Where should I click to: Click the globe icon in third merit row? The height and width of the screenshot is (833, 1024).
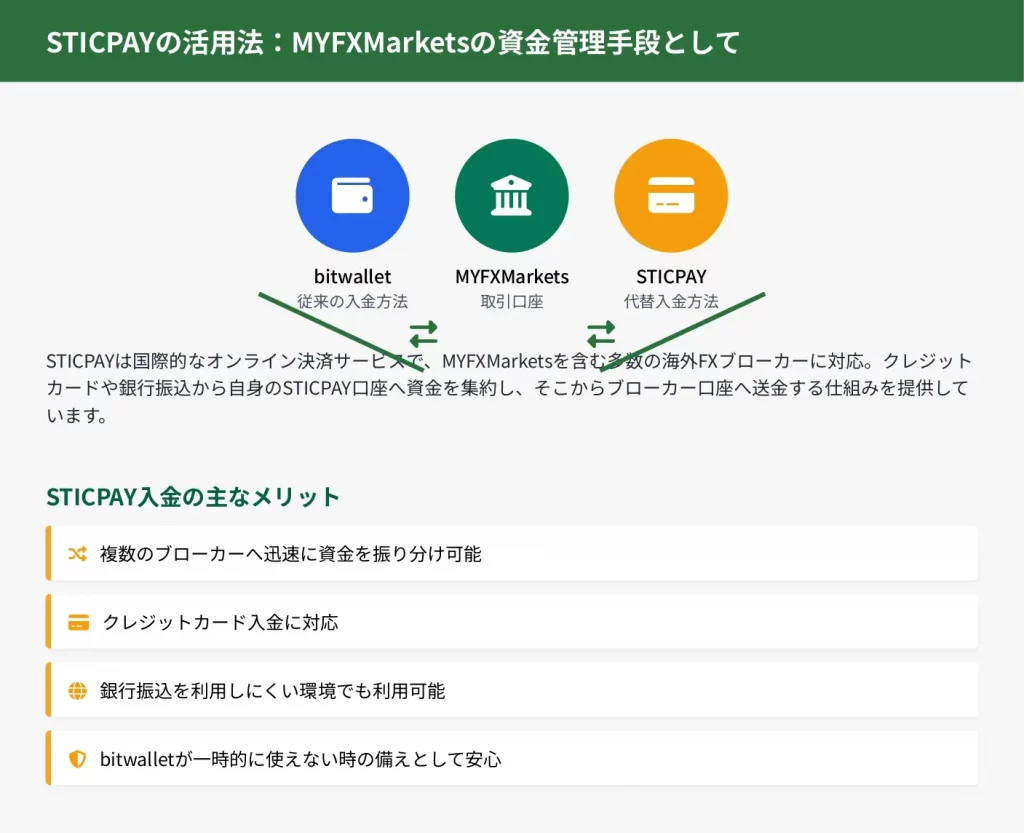click(x=77, y=691)
